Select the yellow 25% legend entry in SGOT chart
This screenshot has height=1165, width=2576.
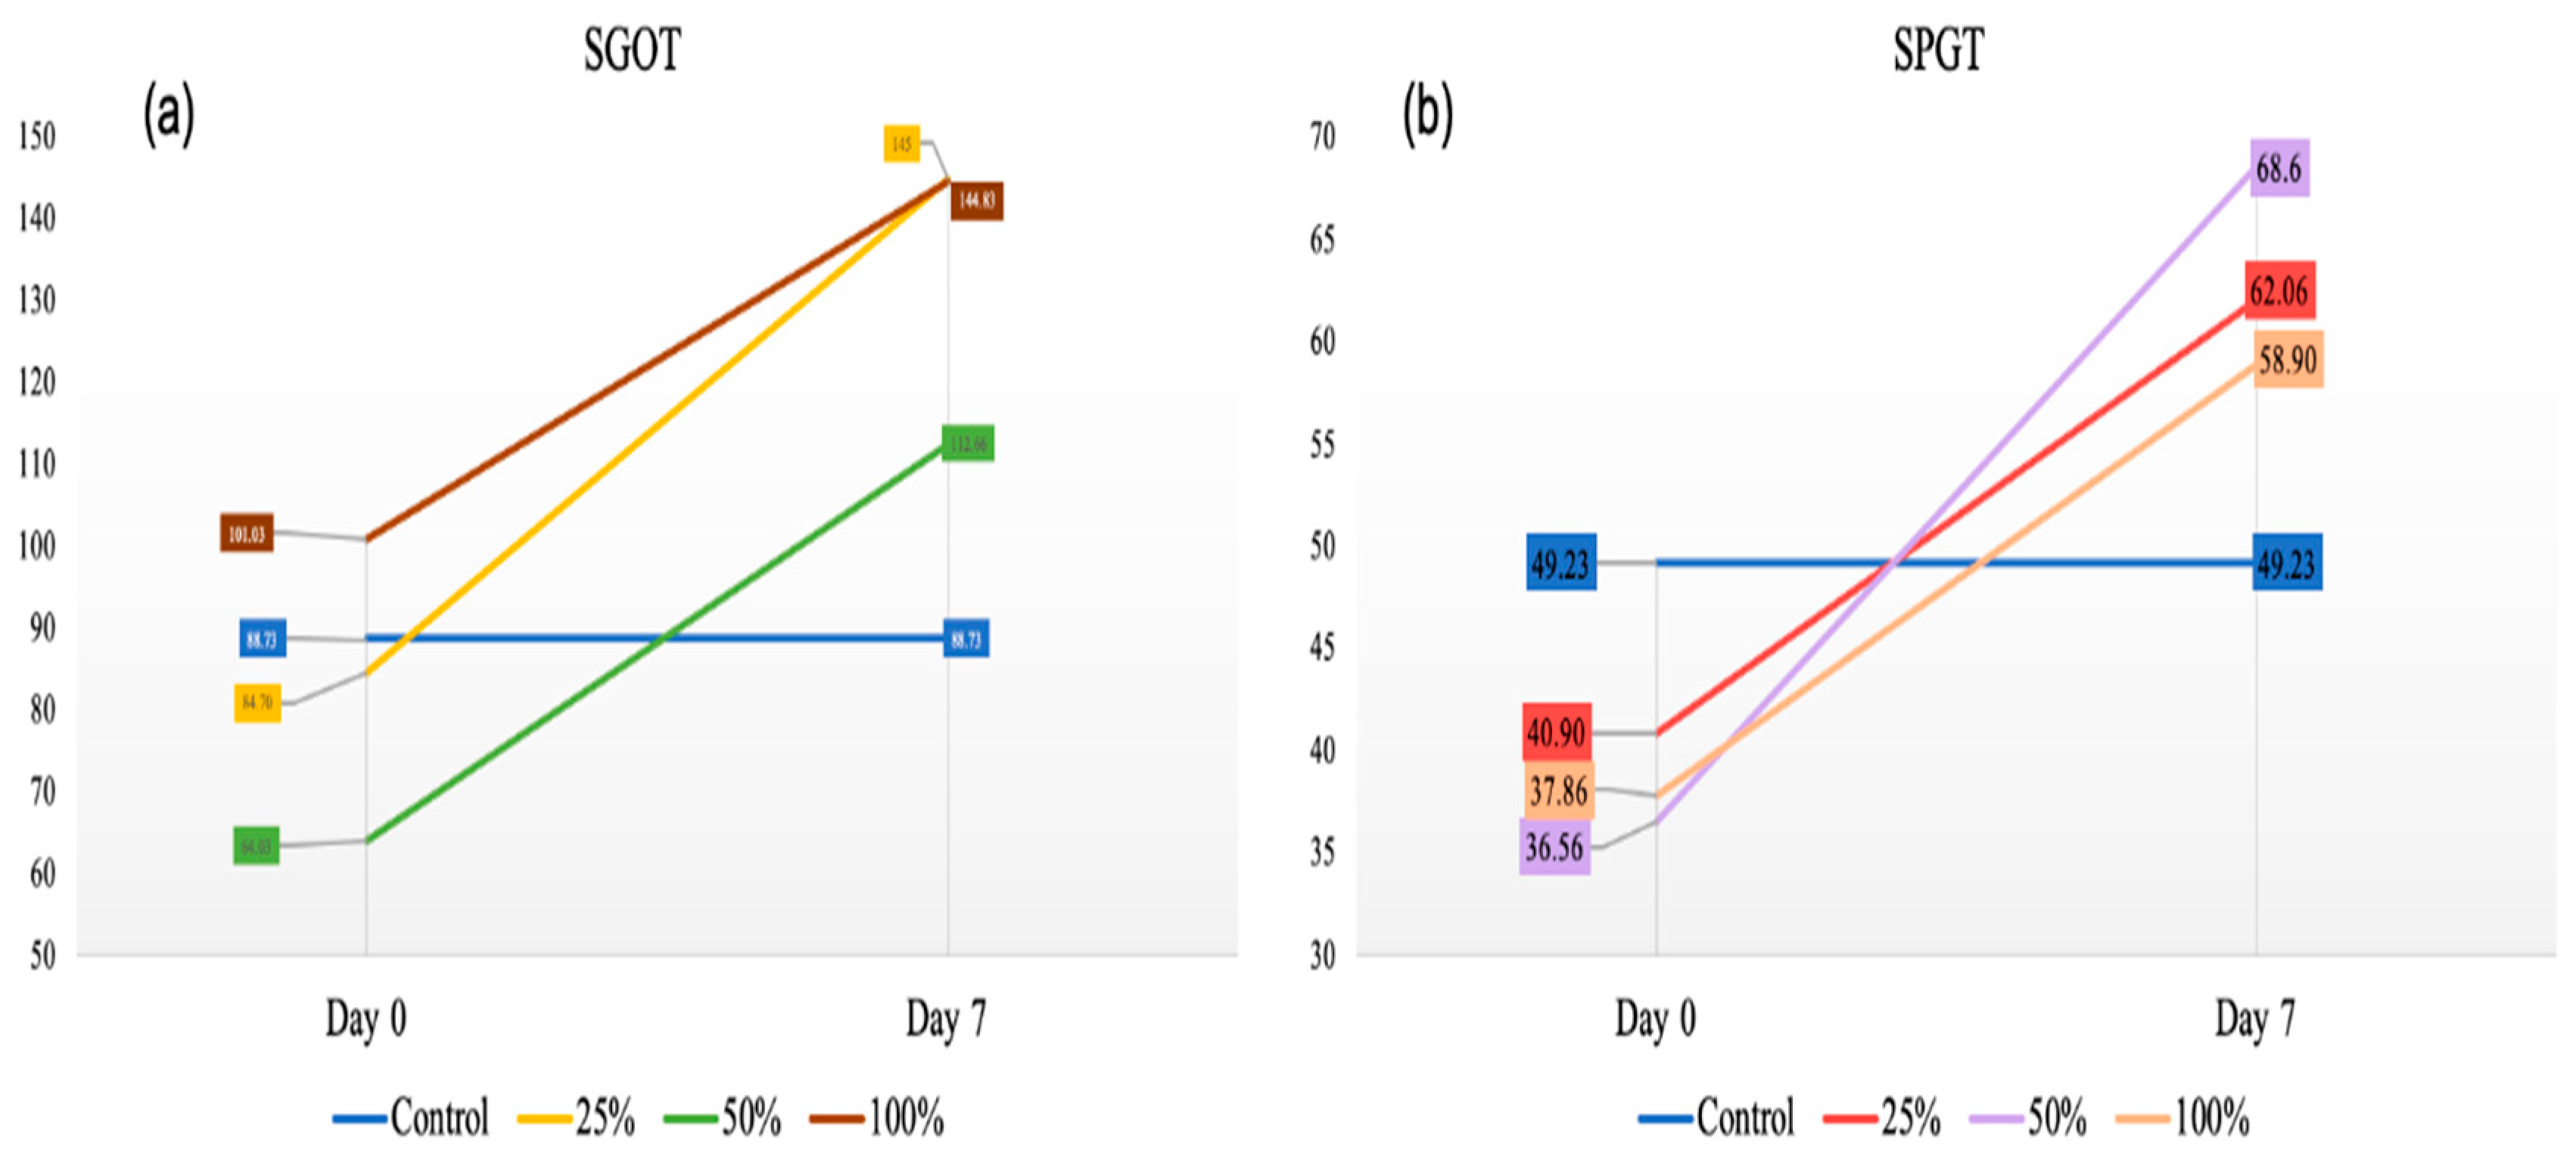[577, 1117]
